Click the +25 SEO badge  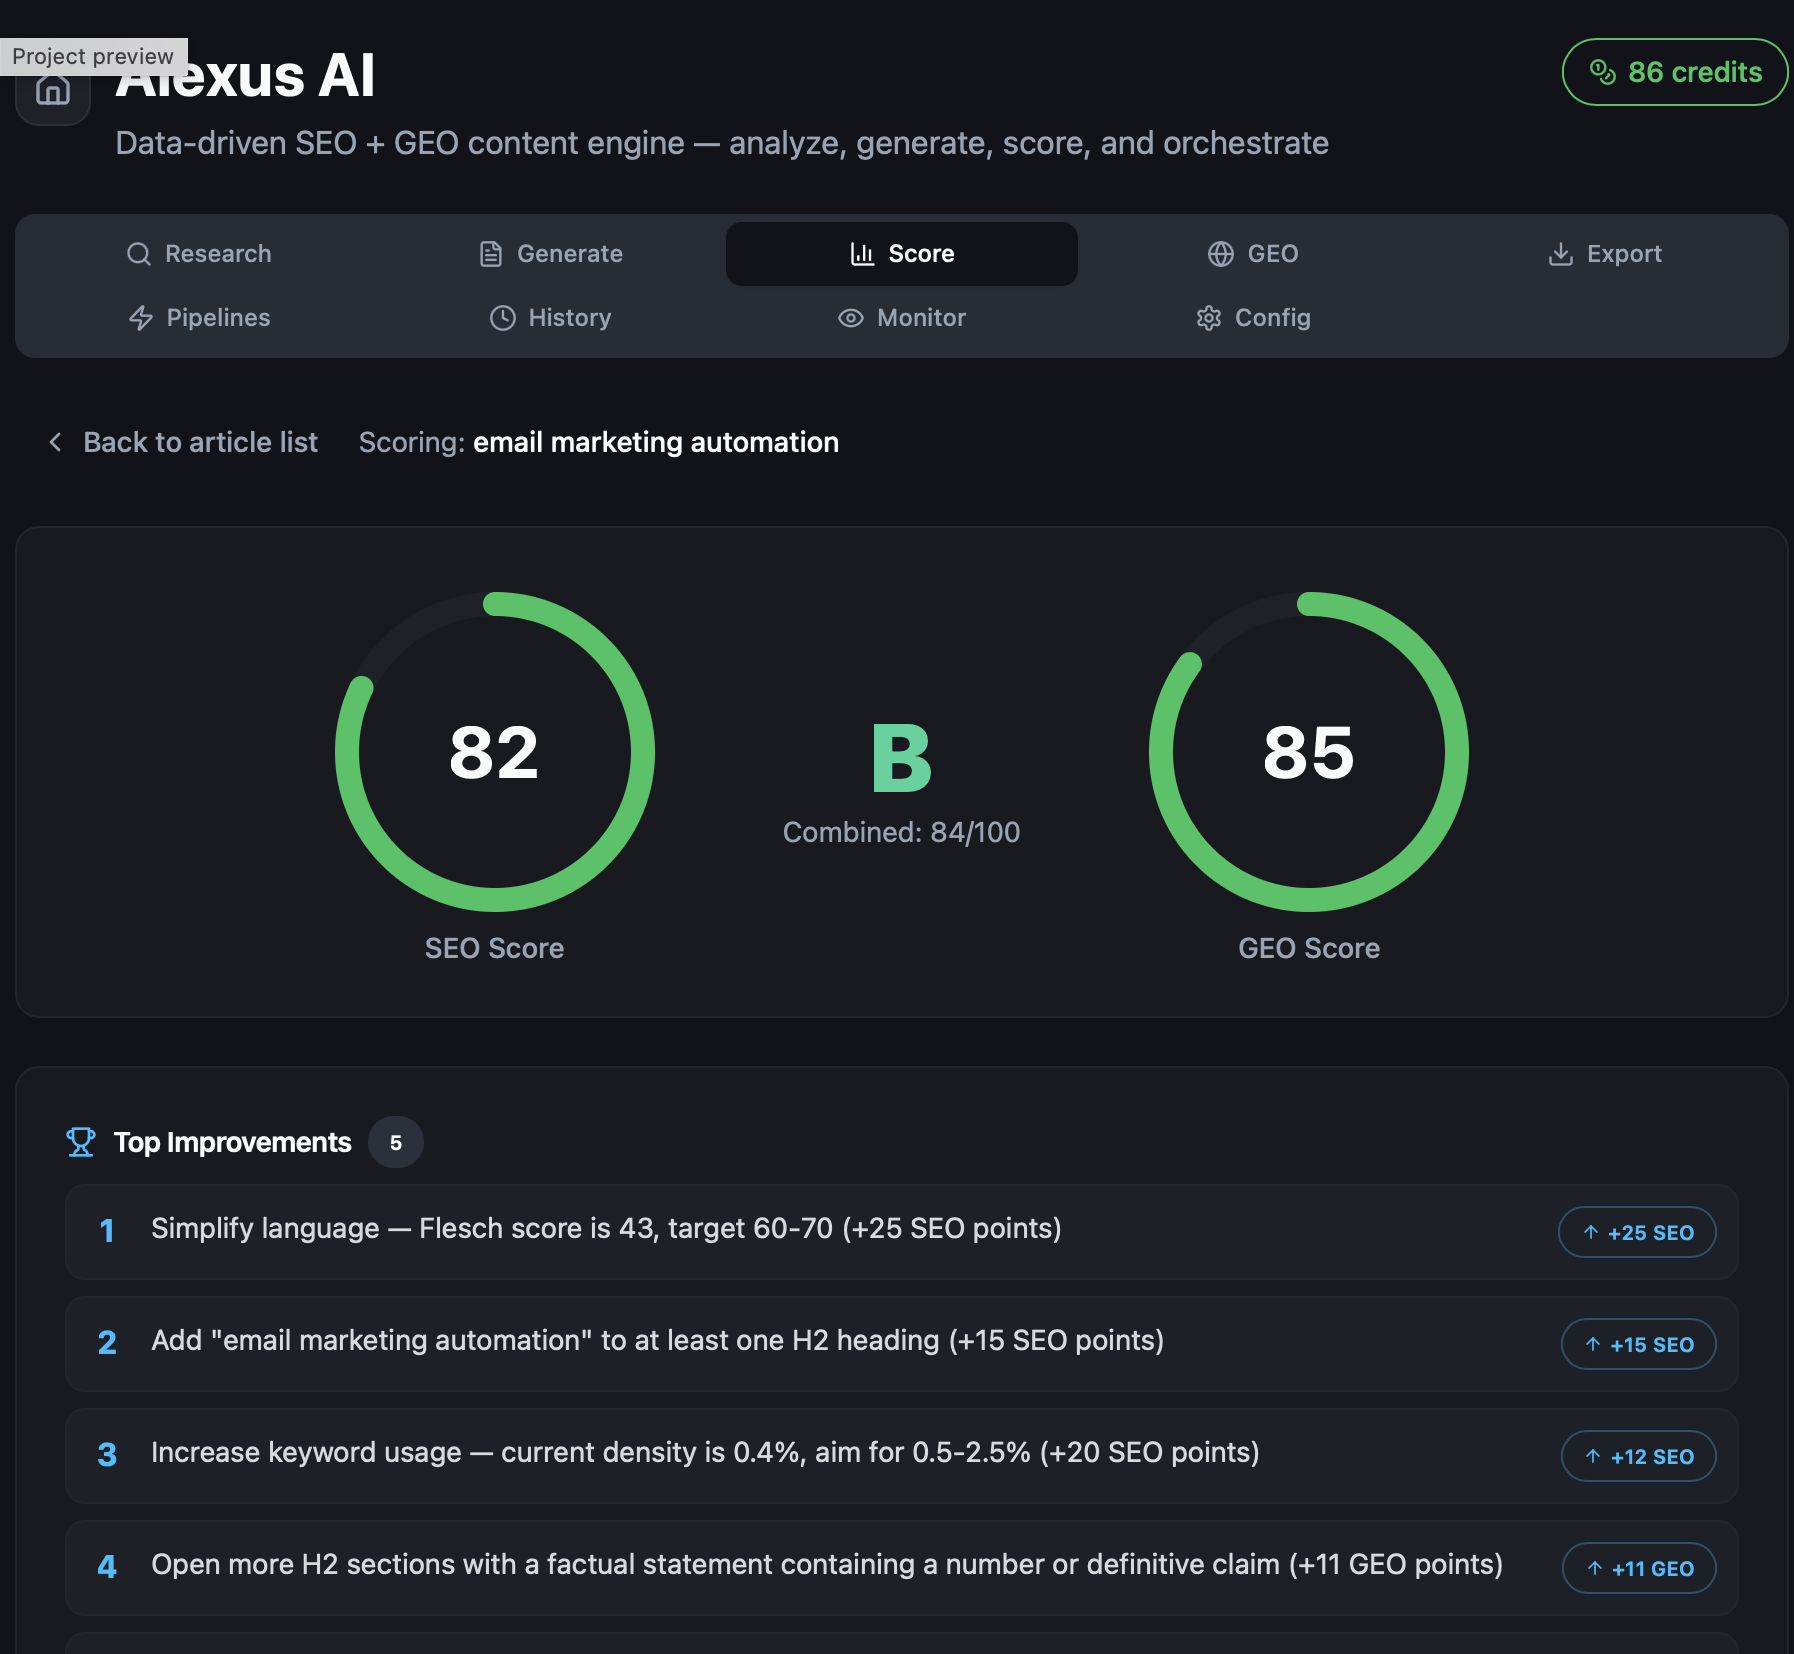1637,1232
